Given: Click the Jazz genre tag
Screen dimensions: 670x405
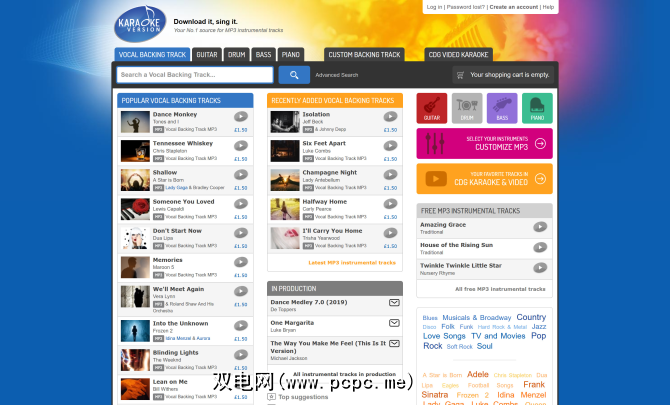Looking at the screenshot, I should pyautogui.click(x=539, y=326).
